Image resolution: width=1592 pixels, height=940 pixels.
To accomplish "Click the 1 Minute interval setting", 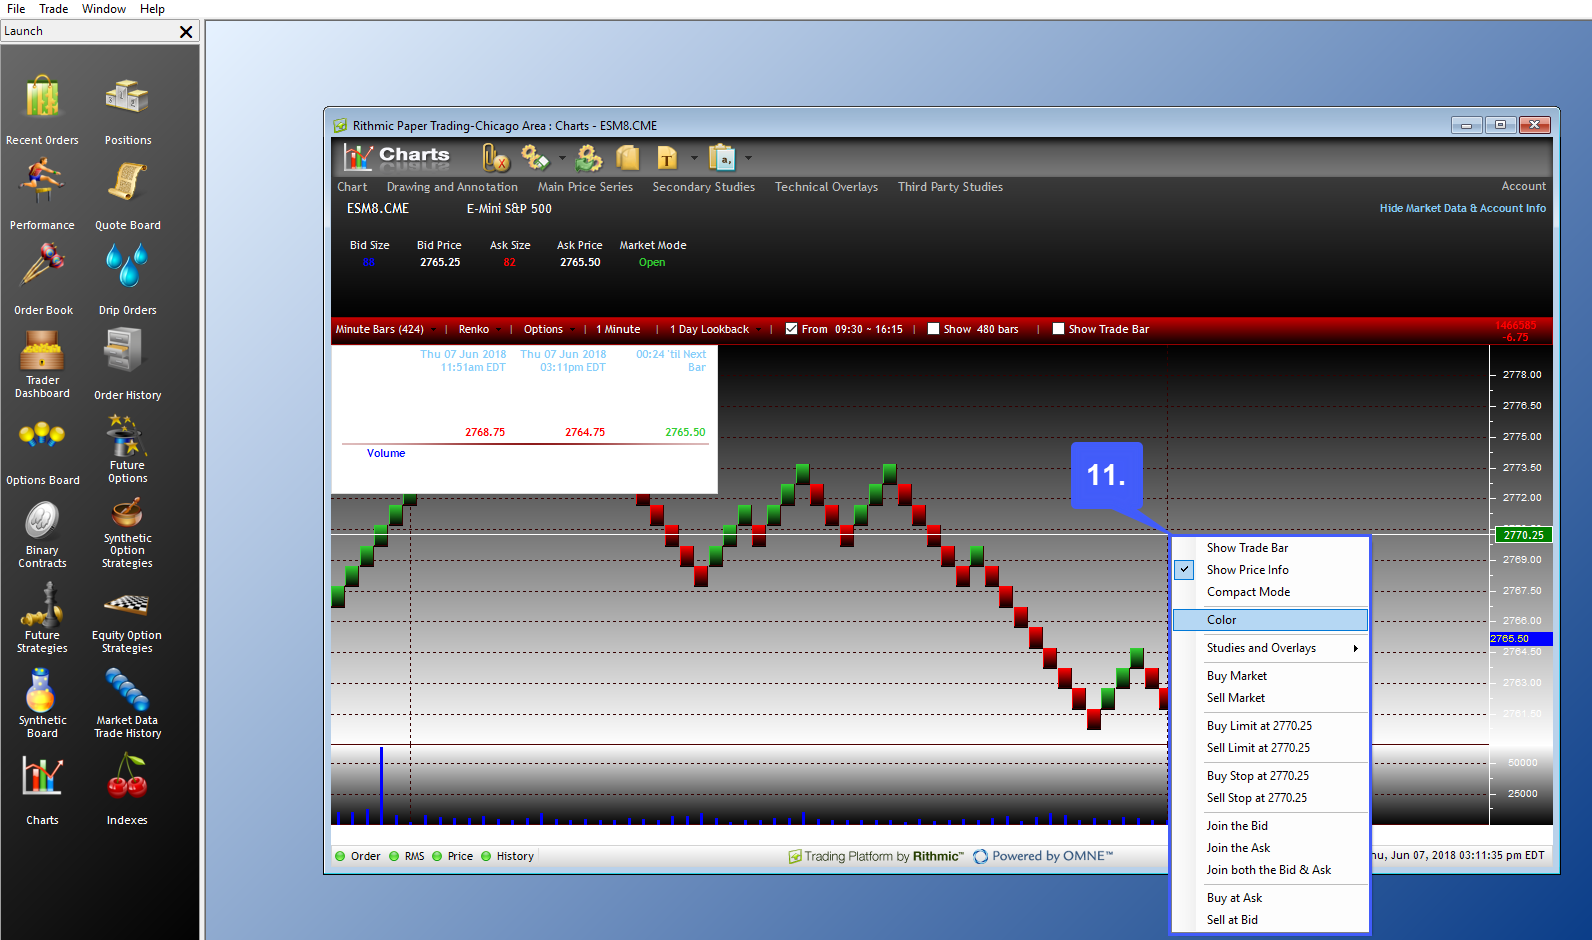I will [x=618, y=329].
